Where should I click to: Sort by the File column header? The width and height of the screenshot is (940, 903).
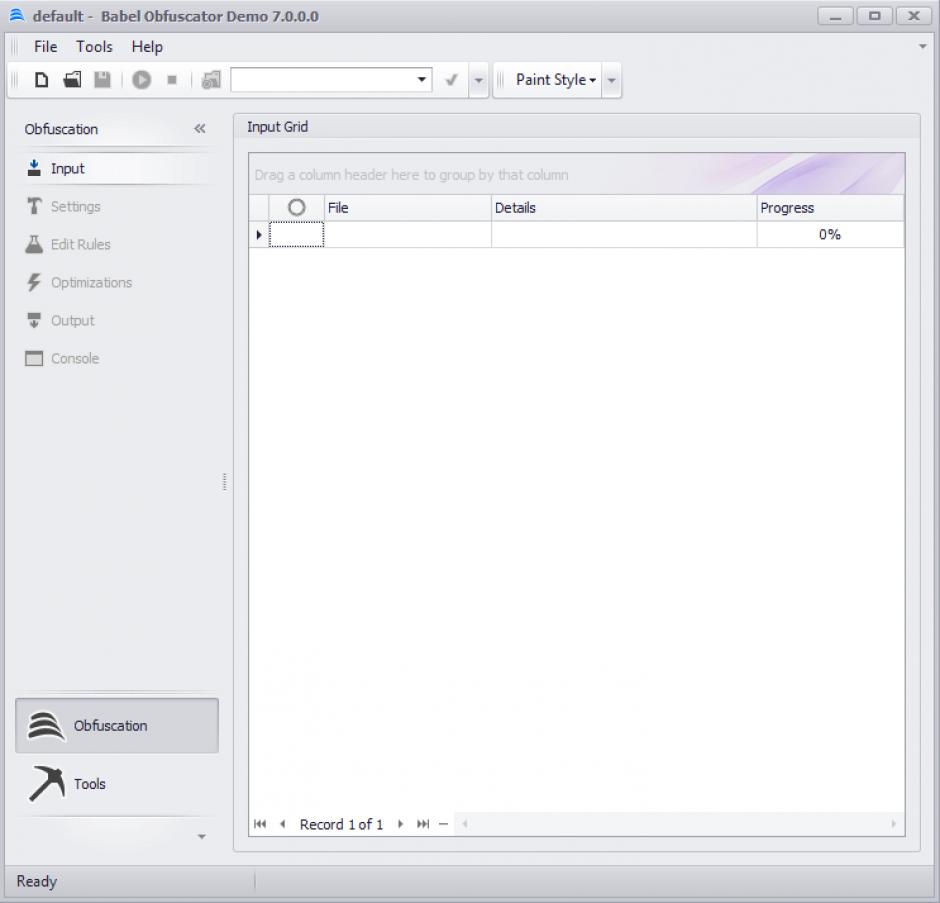tap(408, 207)
